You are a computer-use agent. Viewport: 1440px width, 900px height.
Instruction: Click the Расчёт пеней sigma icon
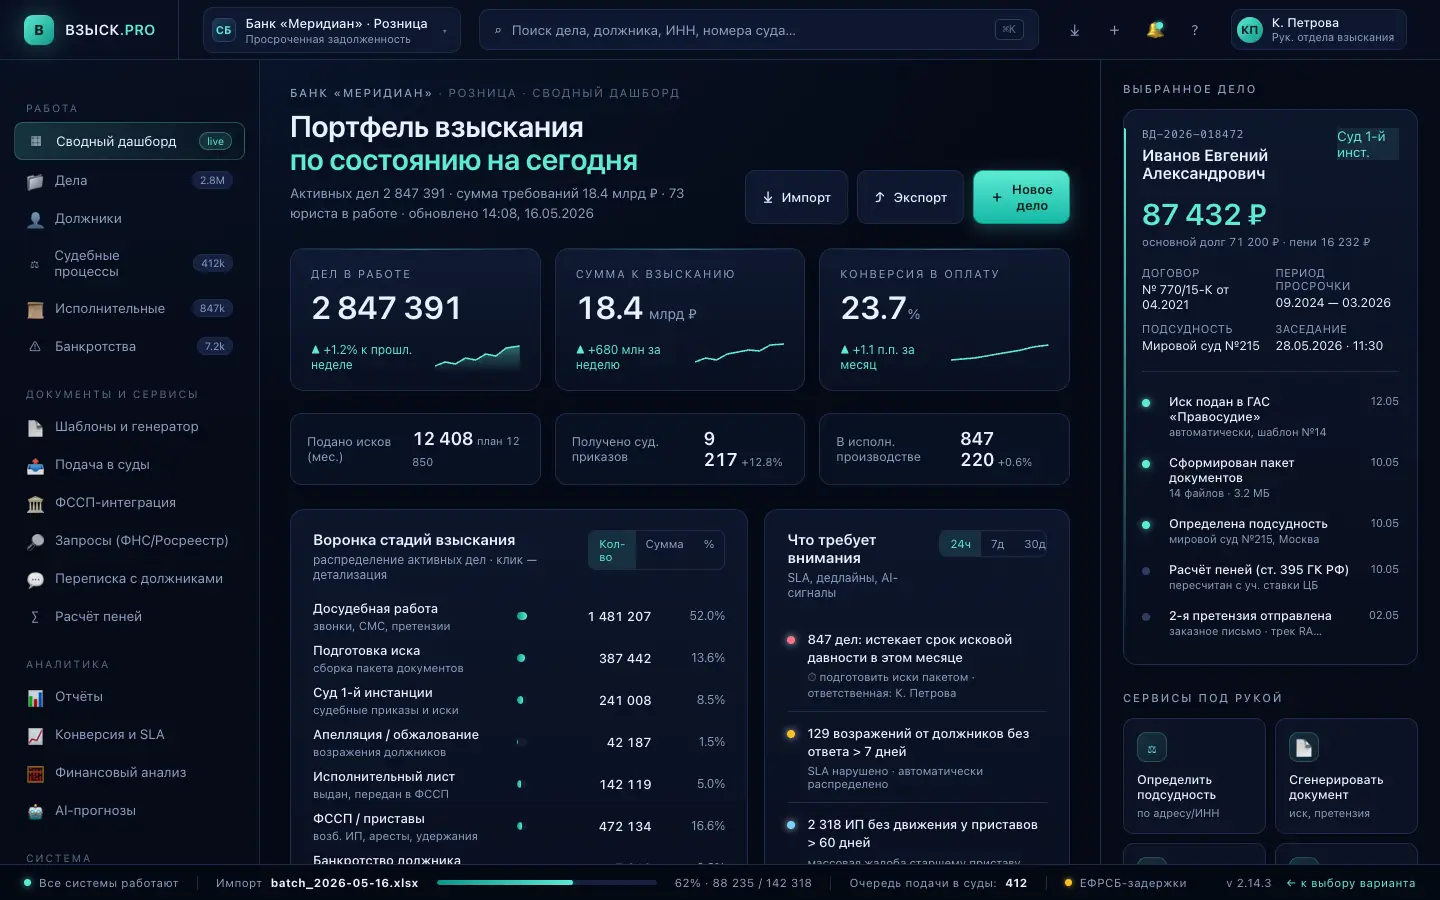(35, 617)
